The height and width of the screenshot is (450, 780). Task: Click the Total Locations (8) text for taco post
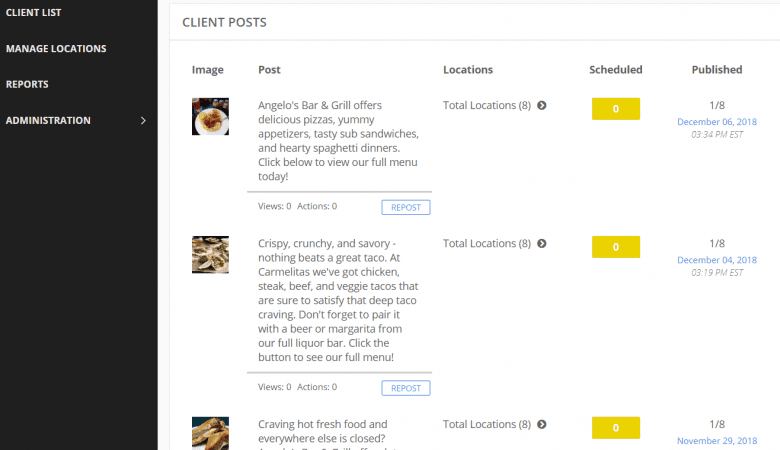(487, 243)
